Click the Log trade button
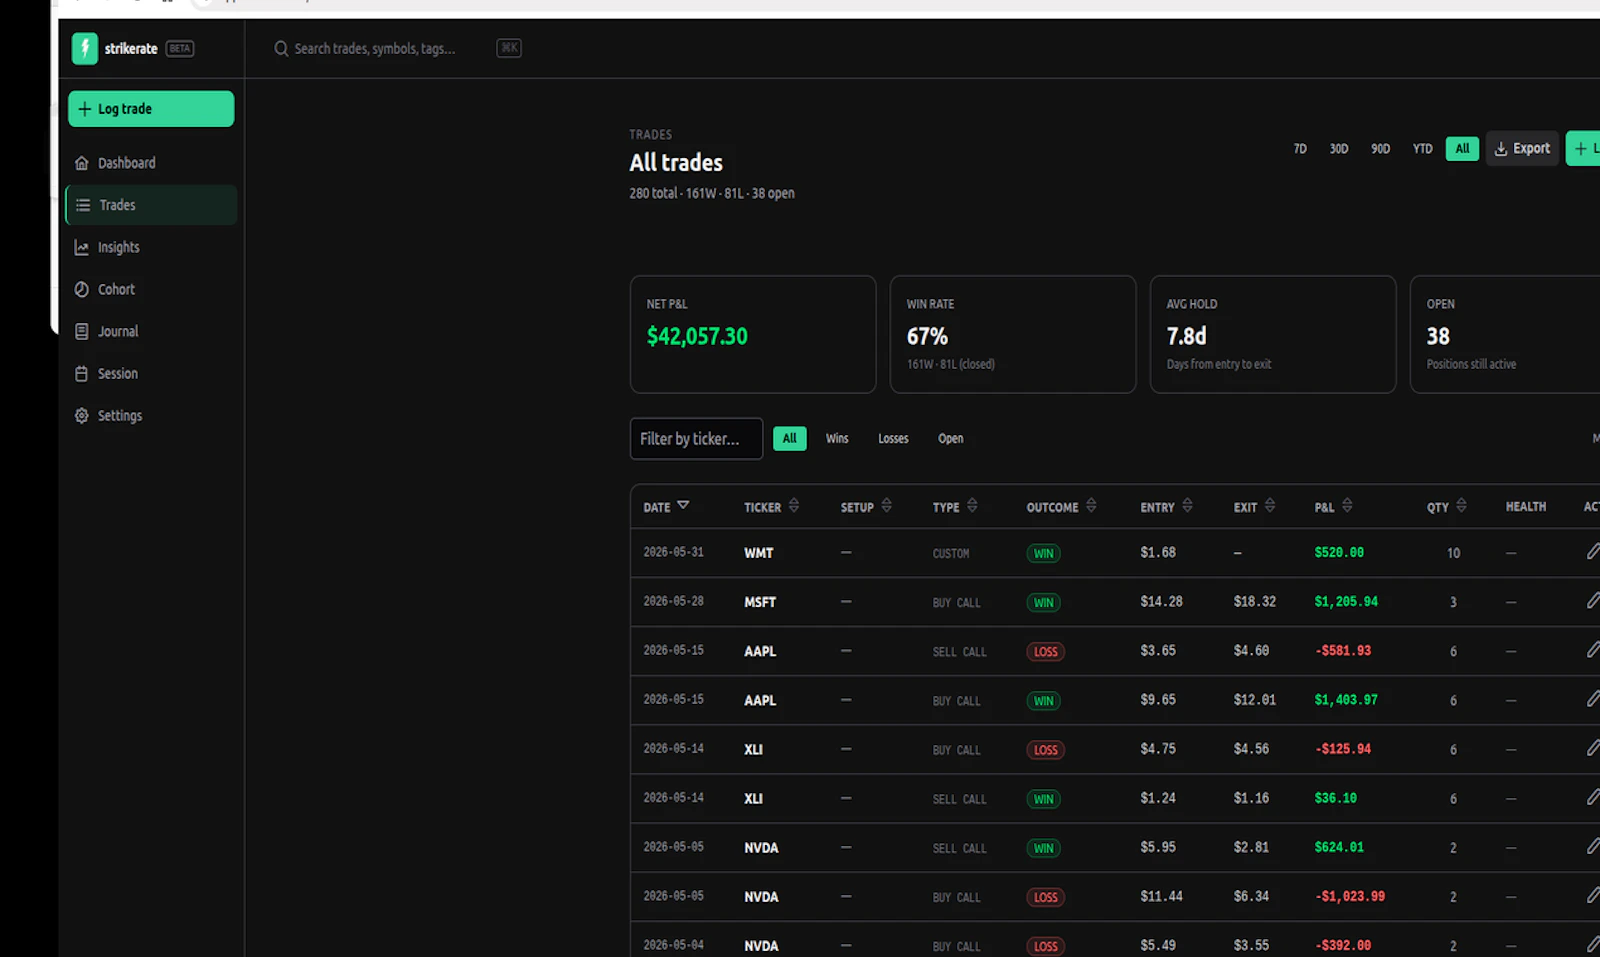This screenshot has height=957, width=1600. pos(151,109)
